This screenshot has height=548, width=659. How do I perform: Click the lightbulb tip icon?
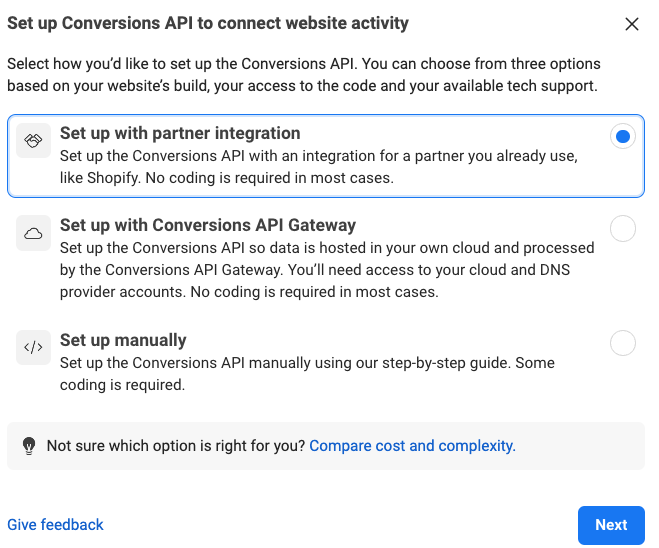coord(29,446)
